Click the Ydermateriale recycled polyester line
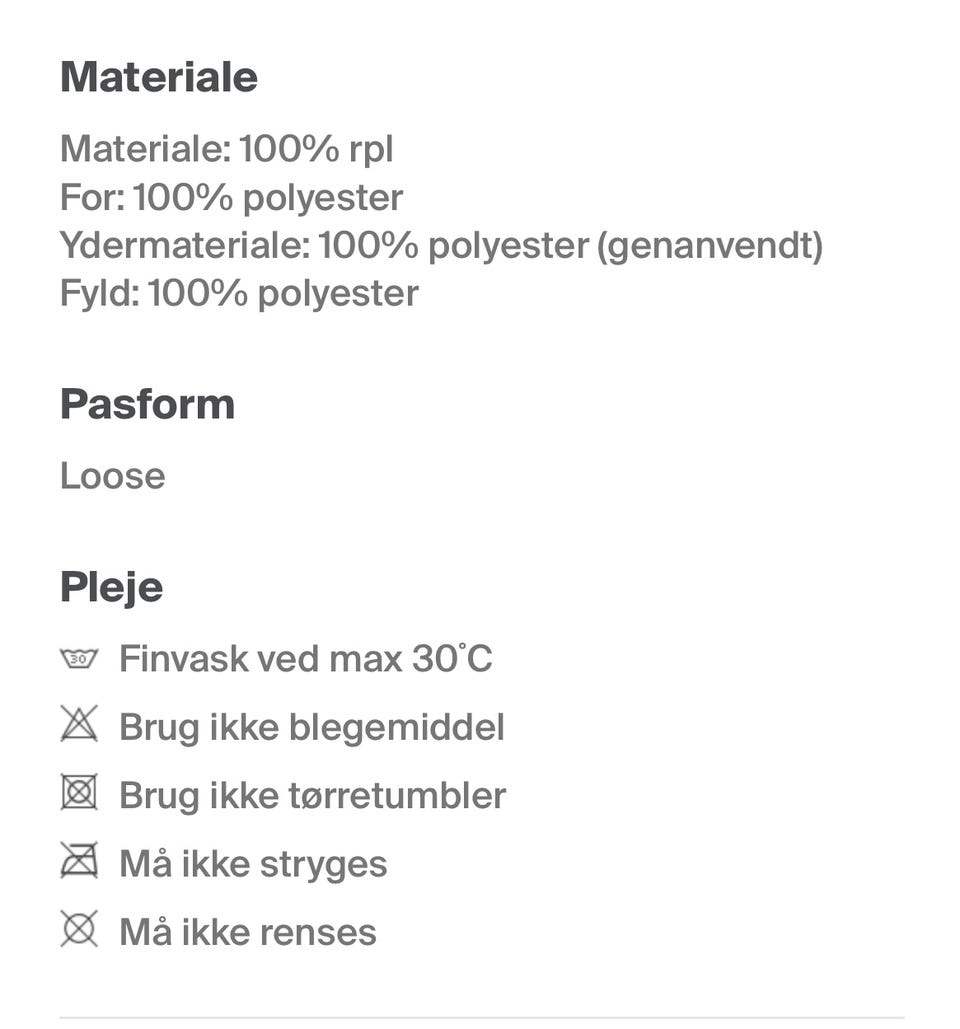960x1029 pixels. tap(440, 245)
